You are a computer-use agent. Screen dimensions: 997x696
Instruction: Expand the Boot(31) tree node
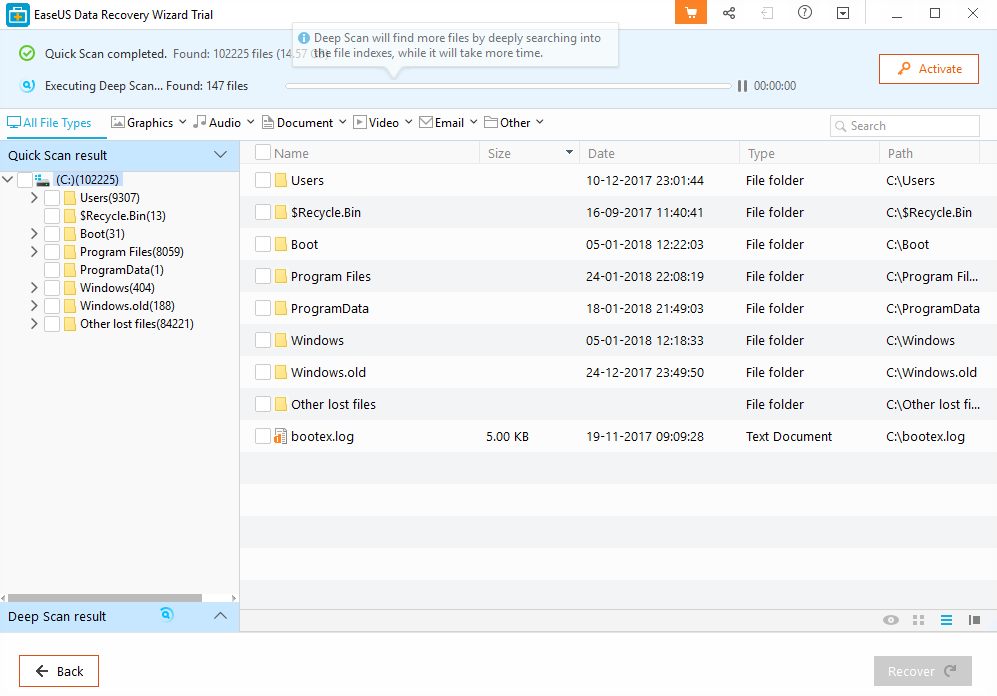point(34,234)
